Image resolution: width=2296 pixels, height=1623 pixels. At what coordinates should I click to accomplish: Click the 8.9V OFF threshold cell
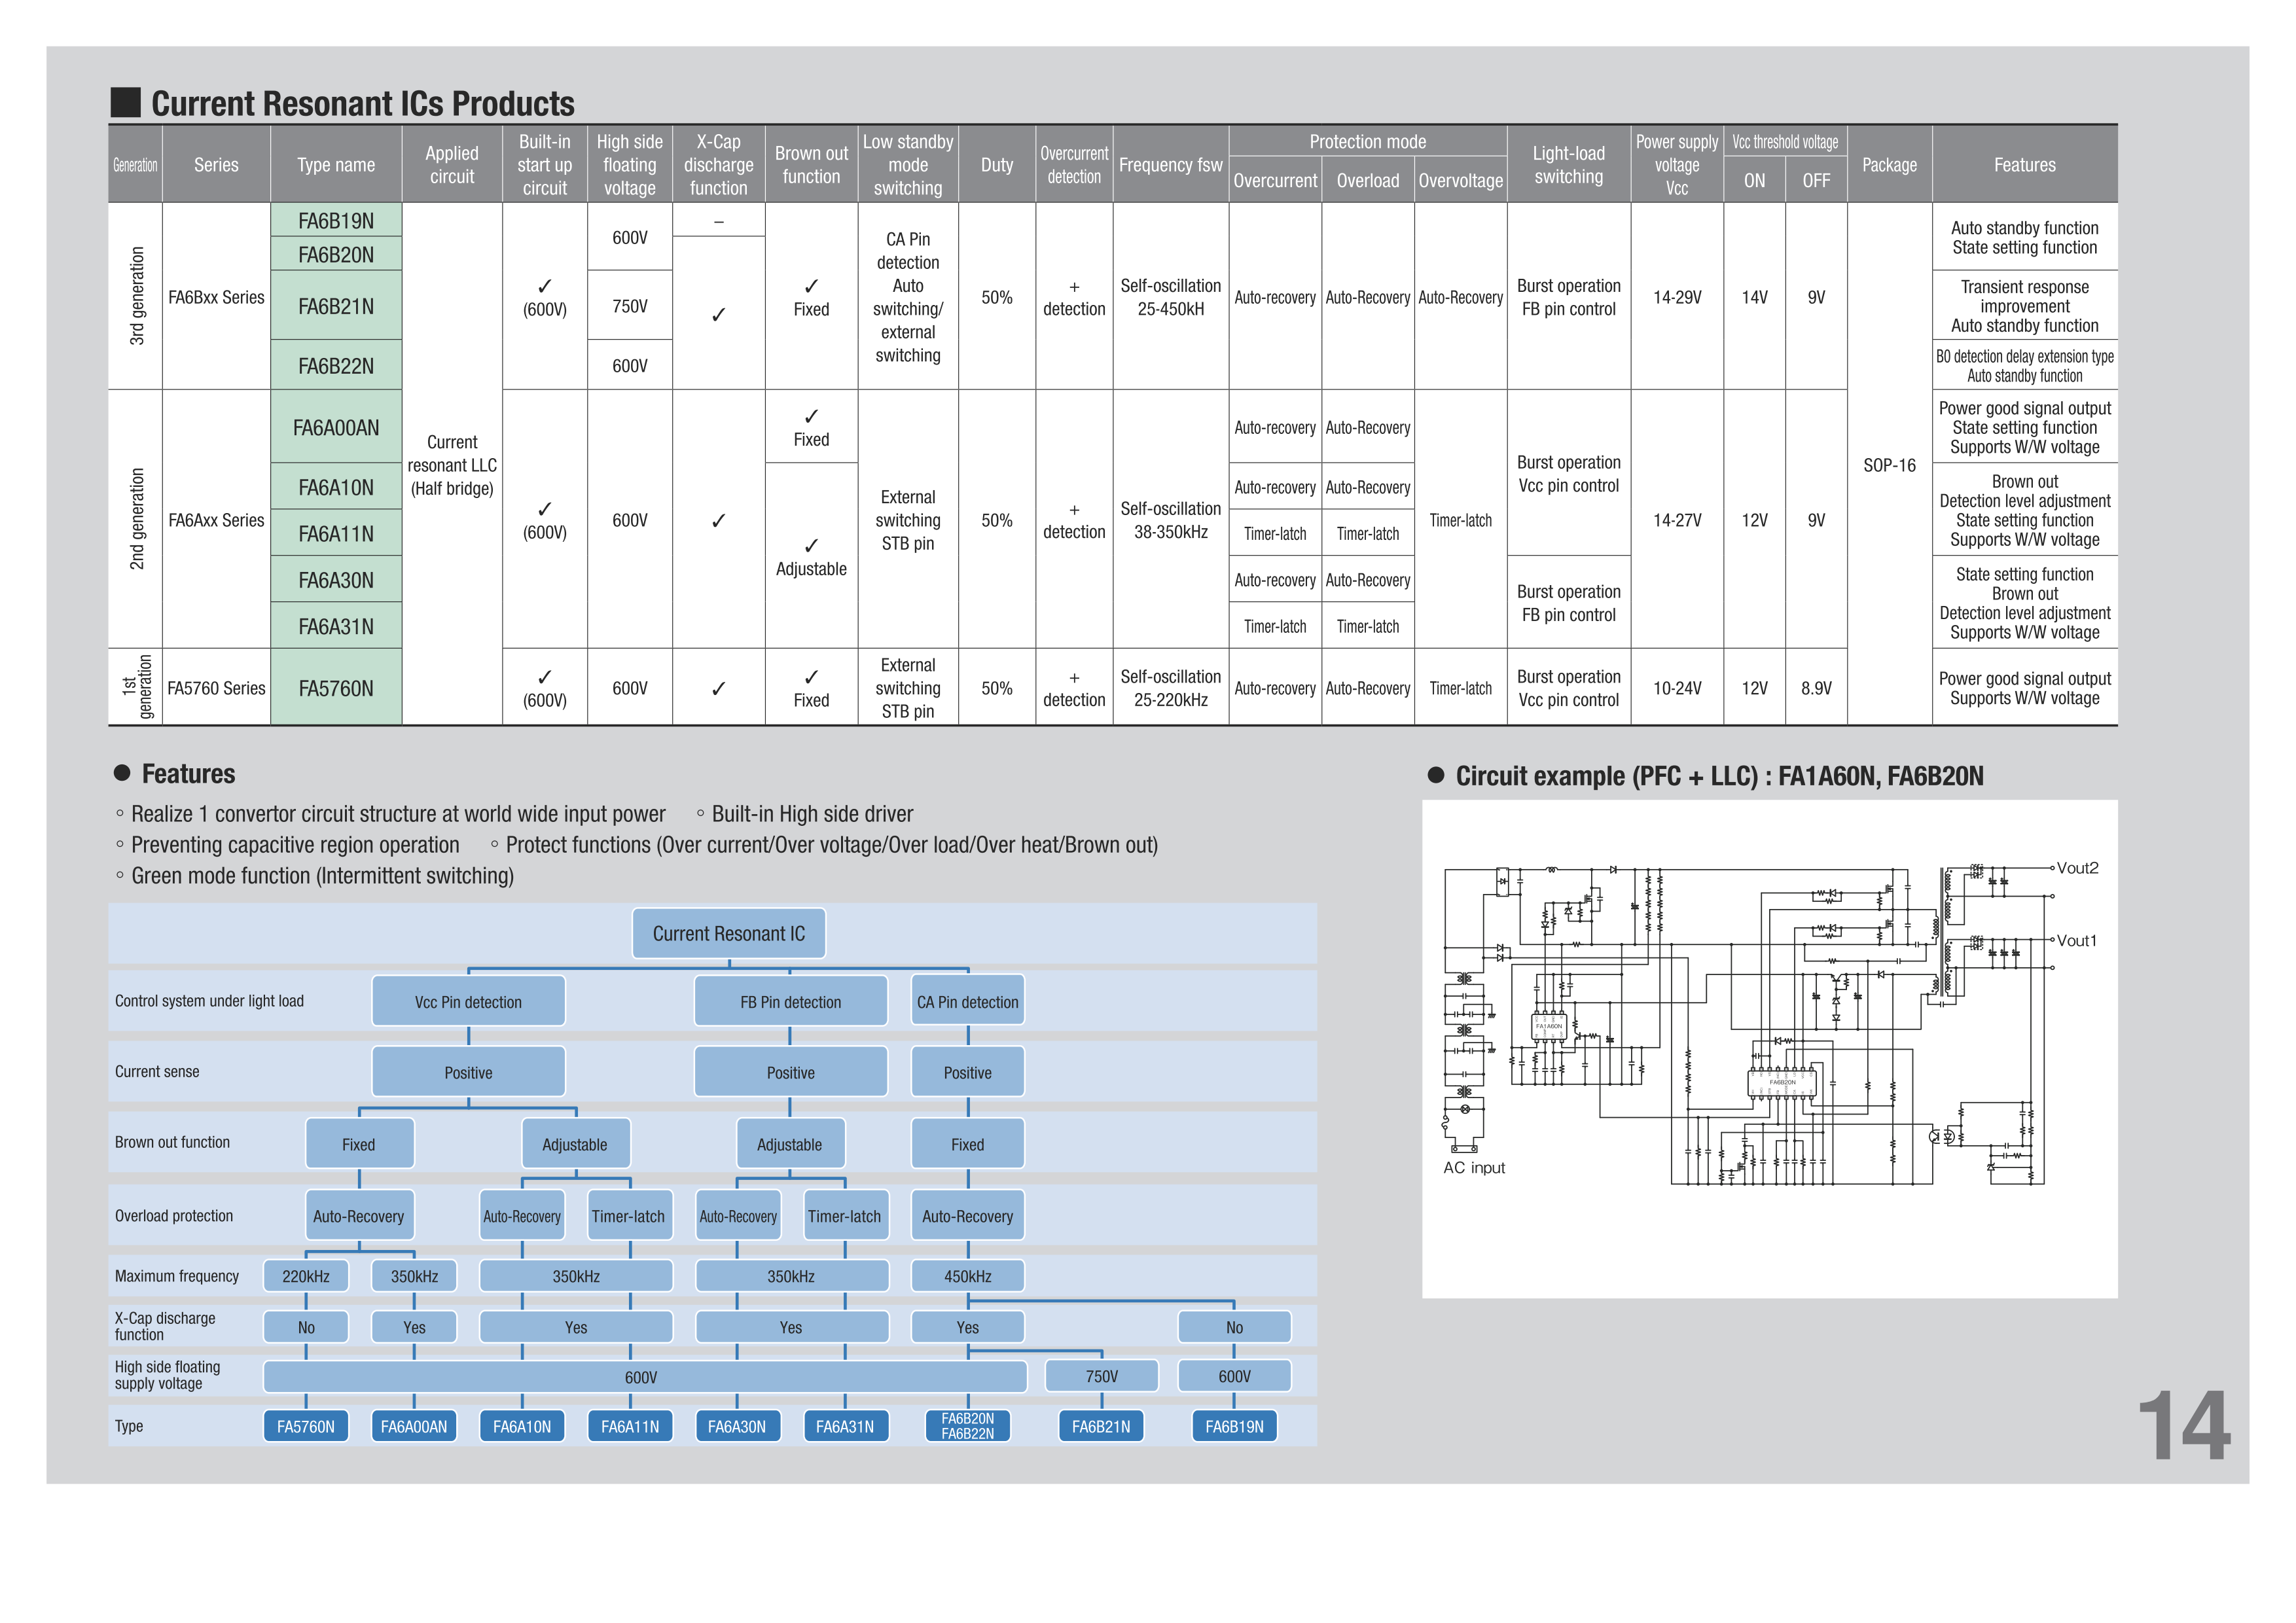point(1816,688)
